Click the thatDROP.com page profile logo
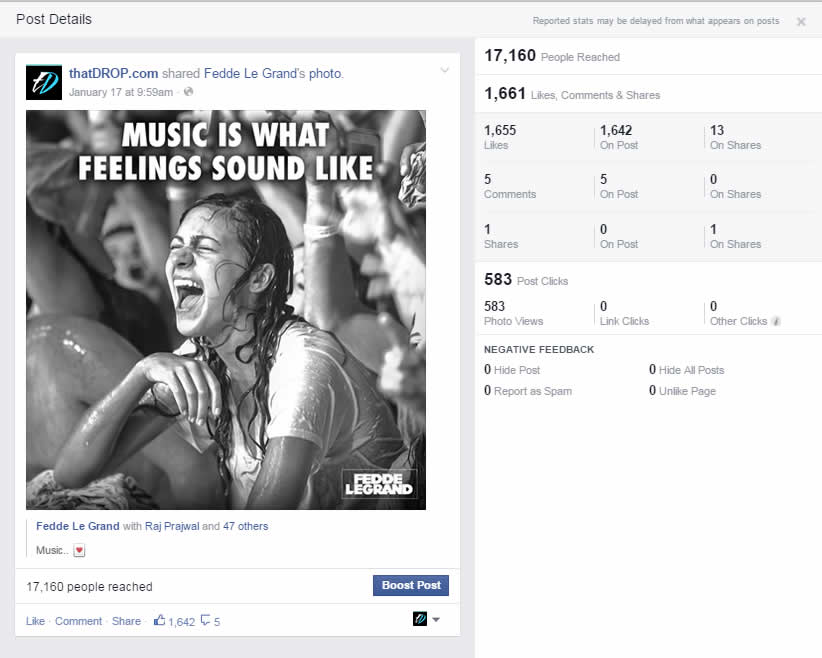 pos(44,82)
